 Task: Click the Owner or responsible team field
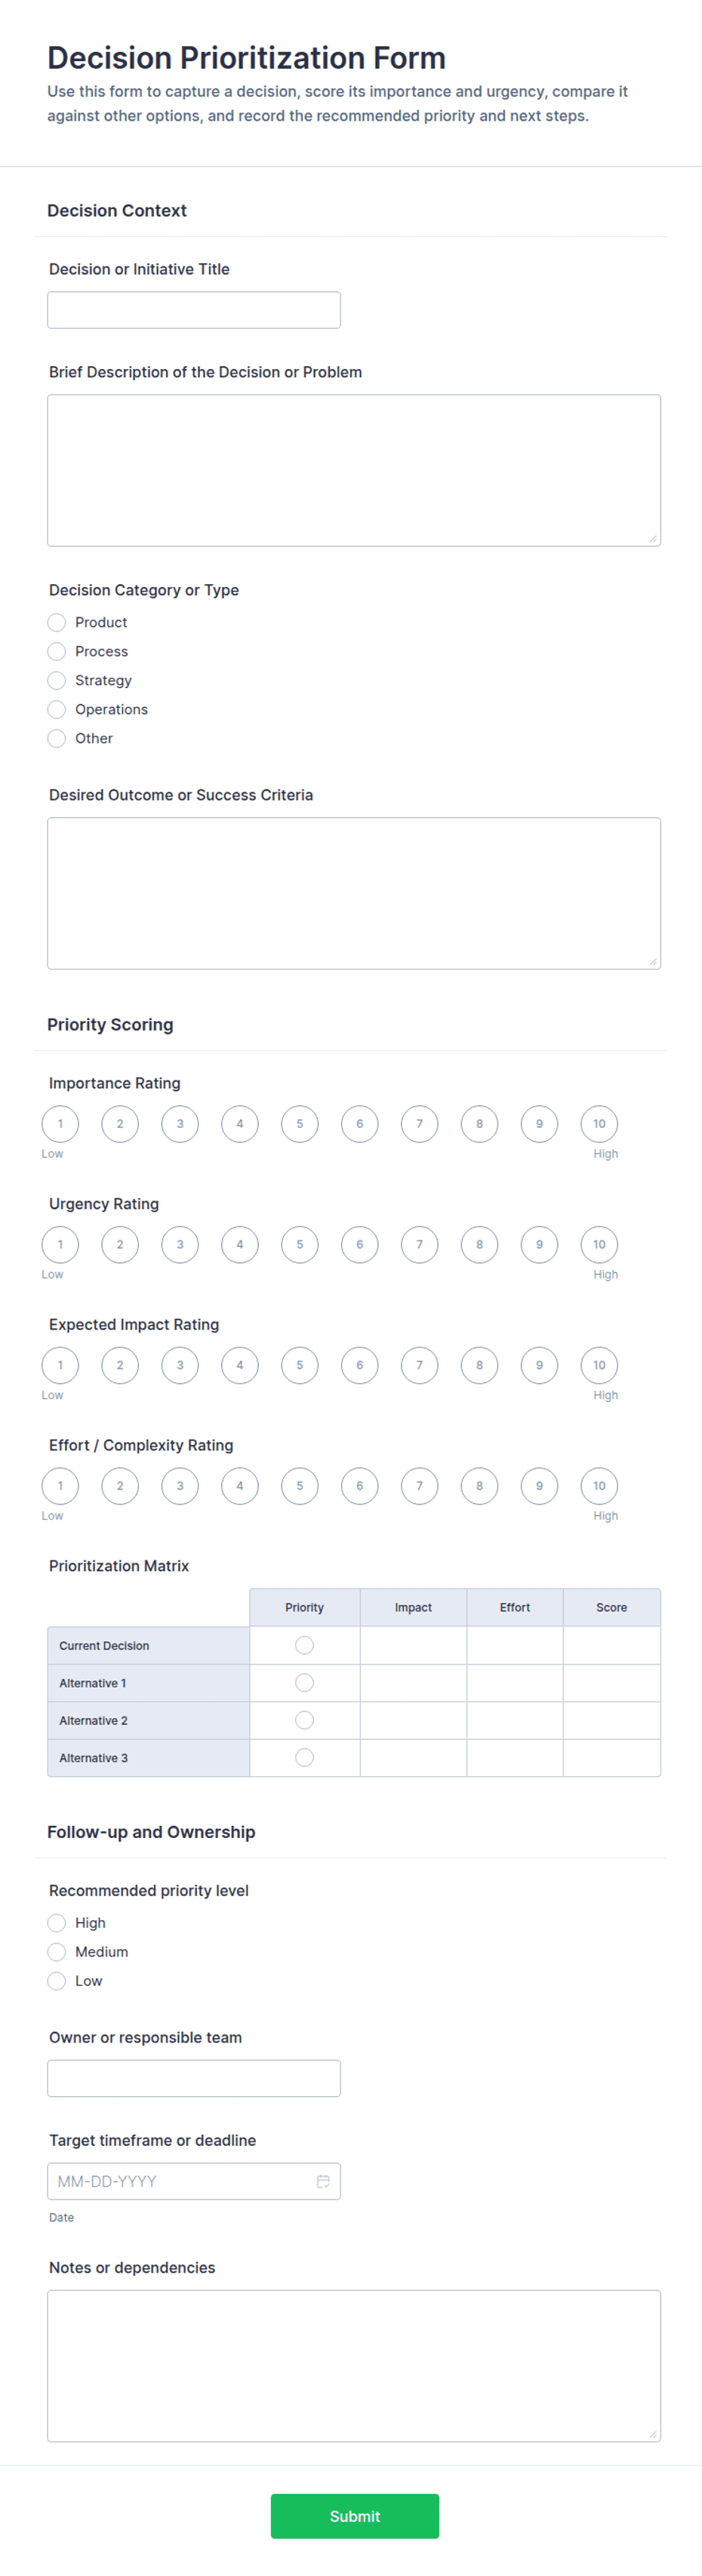194,2078
